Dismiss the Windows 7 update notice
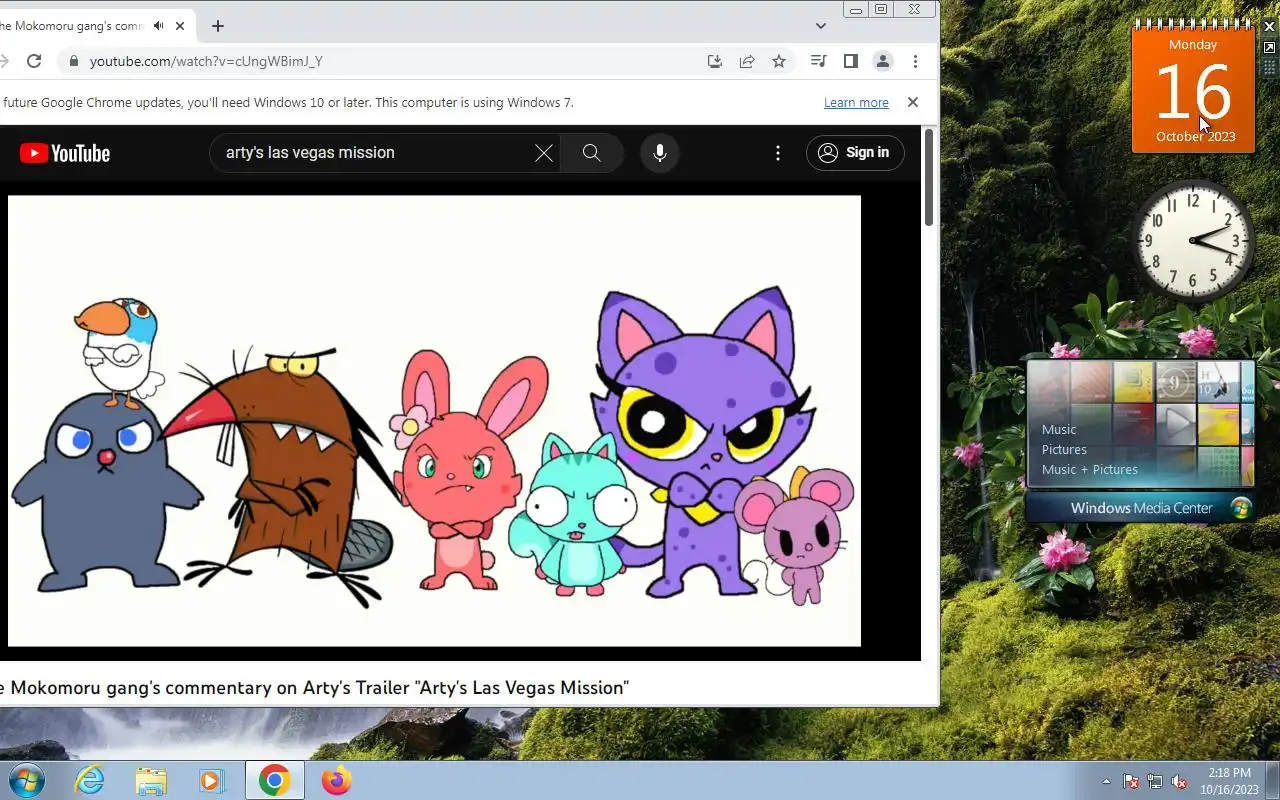This screenshot has height=800, width=1280. click(912, 102)
